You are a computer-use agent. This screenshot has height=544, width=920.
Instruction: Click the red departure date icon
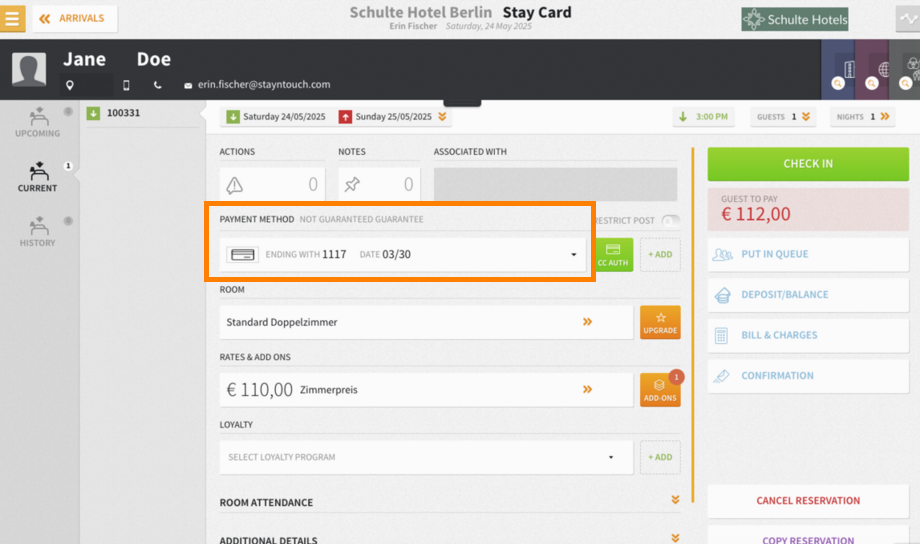345,117
